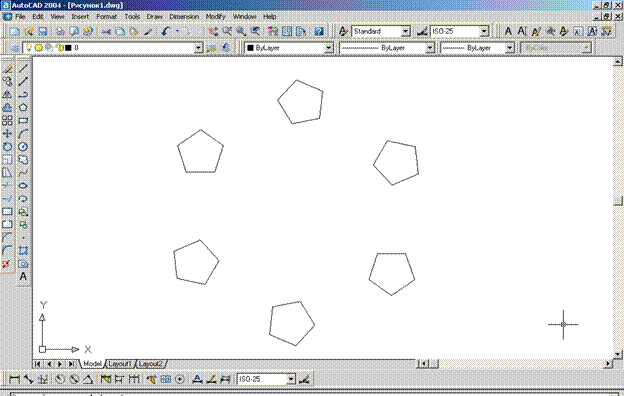Image resolution: width=624 pixels, height=396 pixels.
Task: Select the Trim tool
Action: pyautogui.click(x=7, y=185)
